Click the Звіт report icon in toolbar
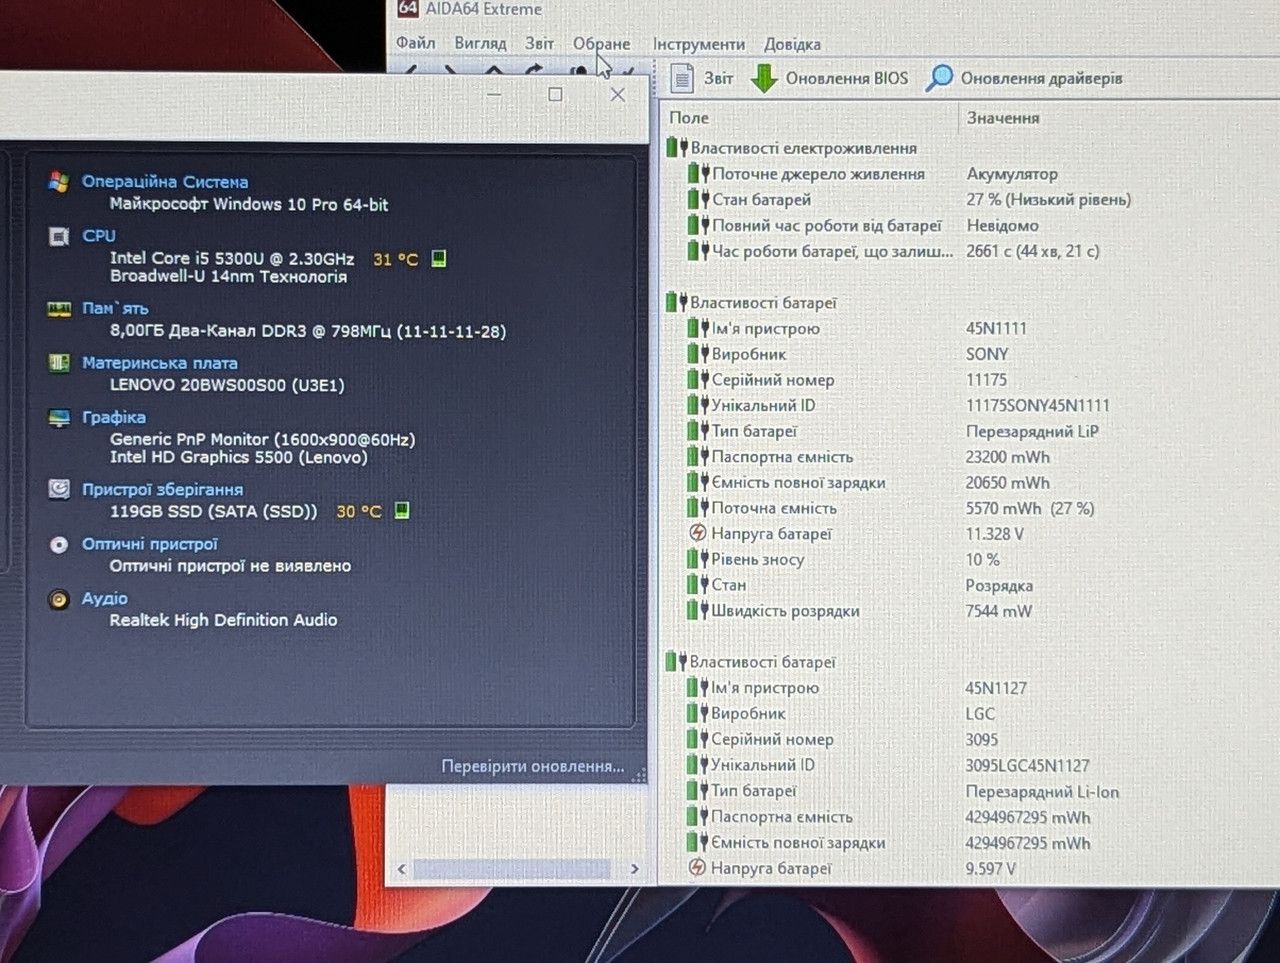1280x963 pixels. click(x=682, y=78)
